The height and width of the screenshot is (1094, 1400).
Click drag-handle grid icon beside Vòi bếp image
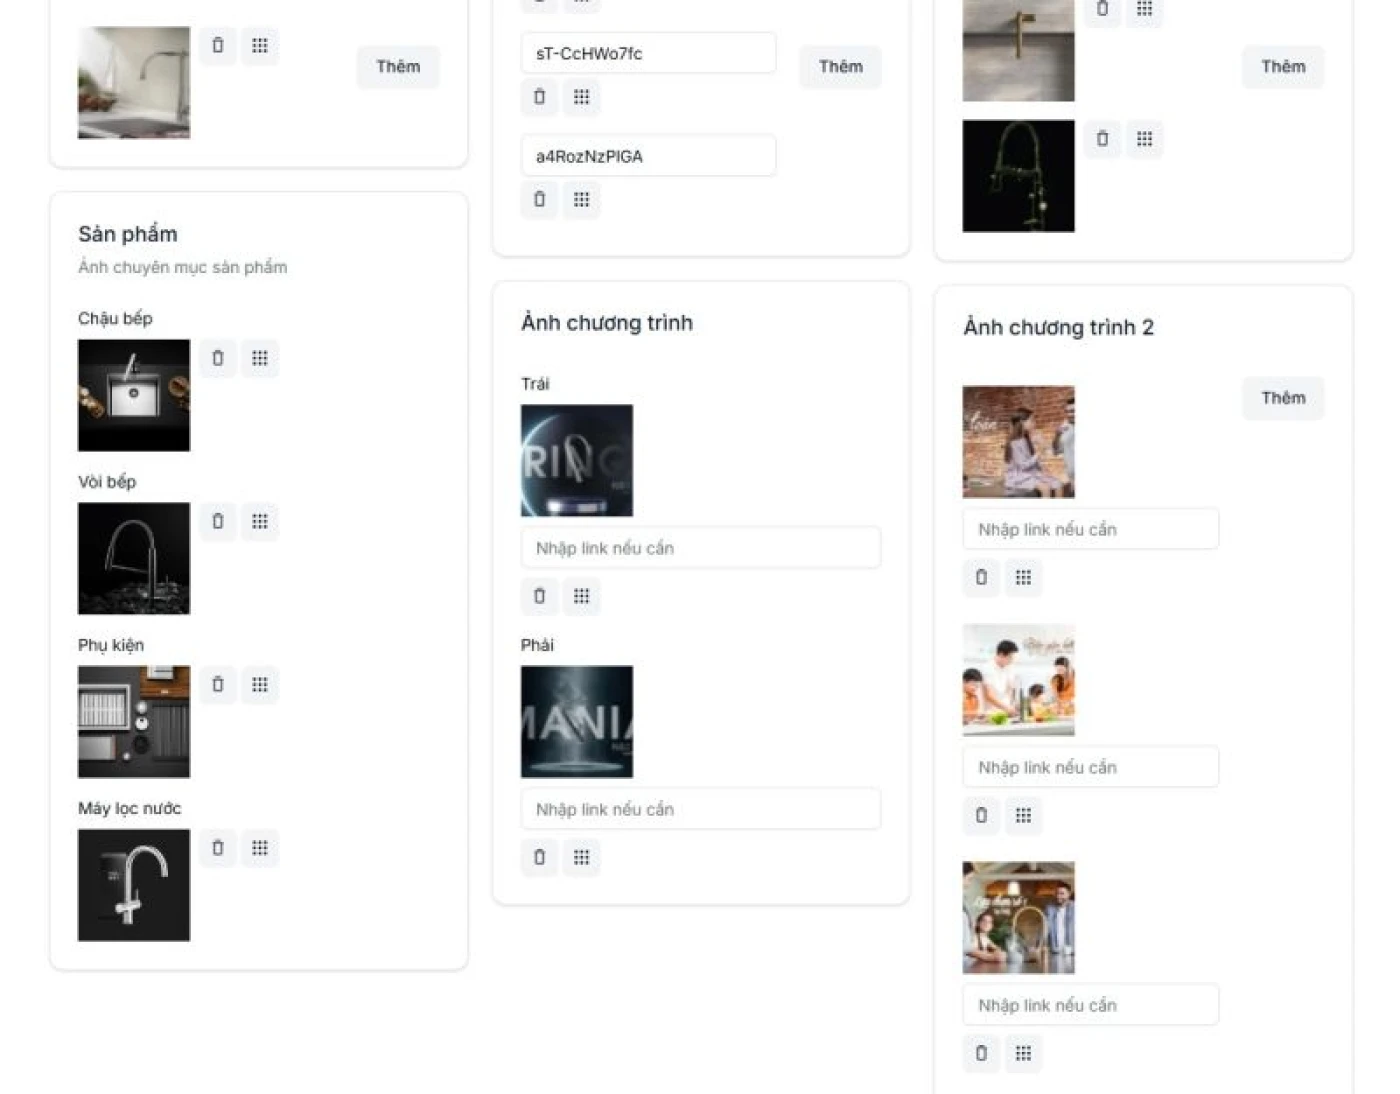(x=260, y=521)
